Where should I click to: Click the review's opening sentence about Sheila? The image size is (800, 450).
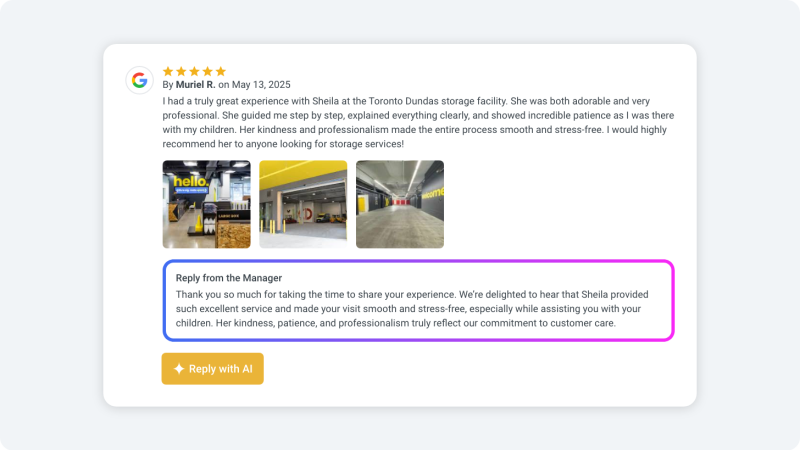click(x=400, y=100)
